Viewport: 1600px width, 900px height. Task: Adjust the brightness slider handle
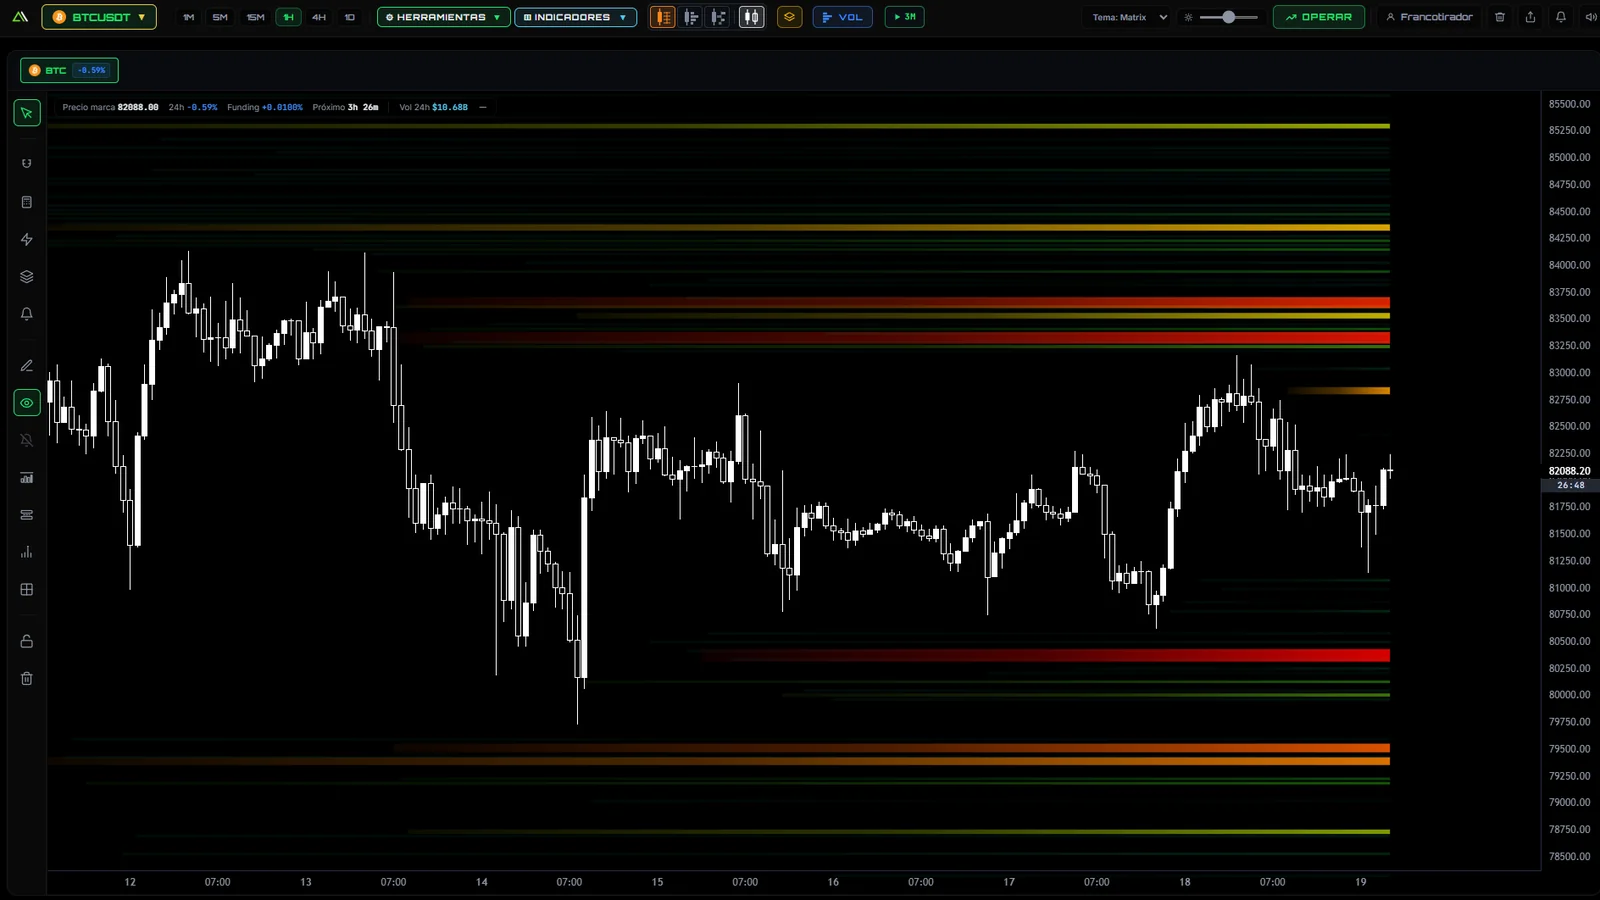(1228, 17)
